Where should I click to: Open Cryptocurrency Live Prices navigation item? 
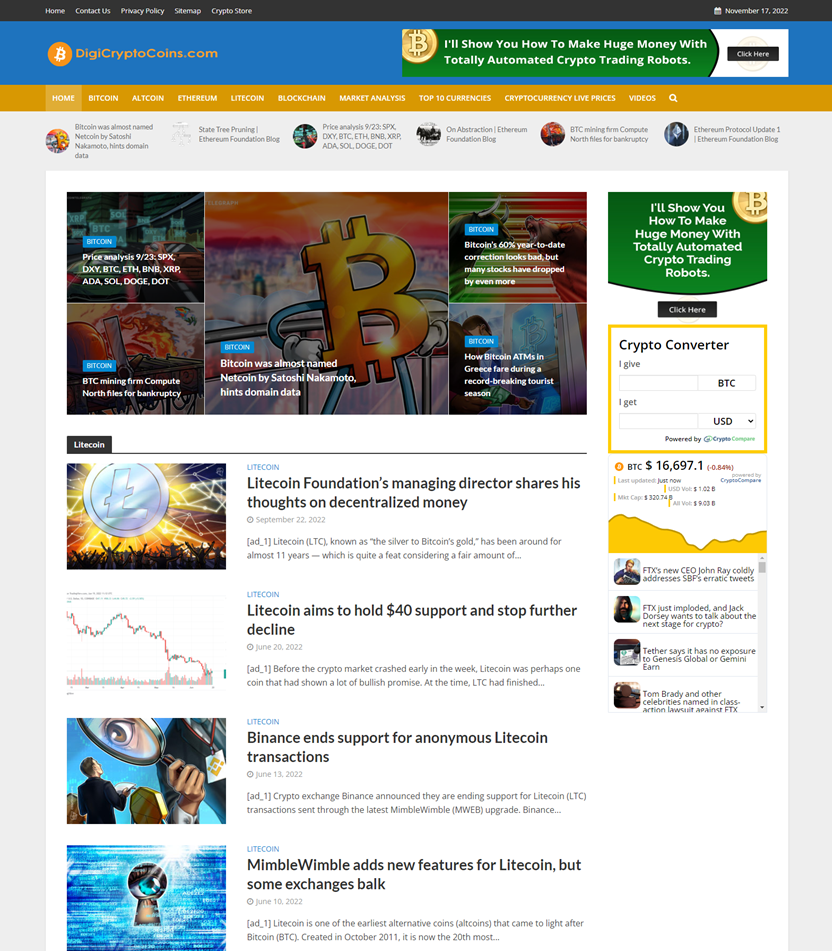560,98
